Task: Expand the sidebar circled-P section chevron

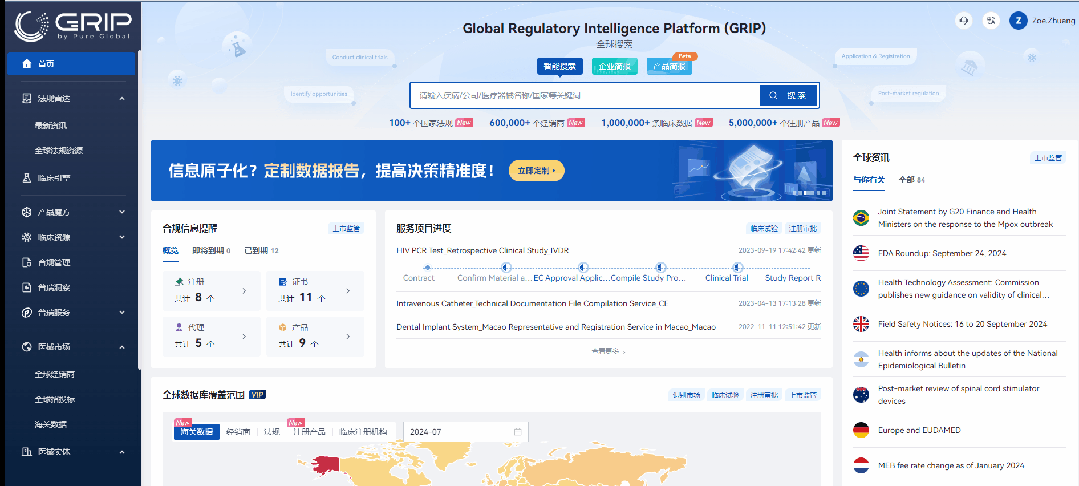Action: (x=122, y=313)
